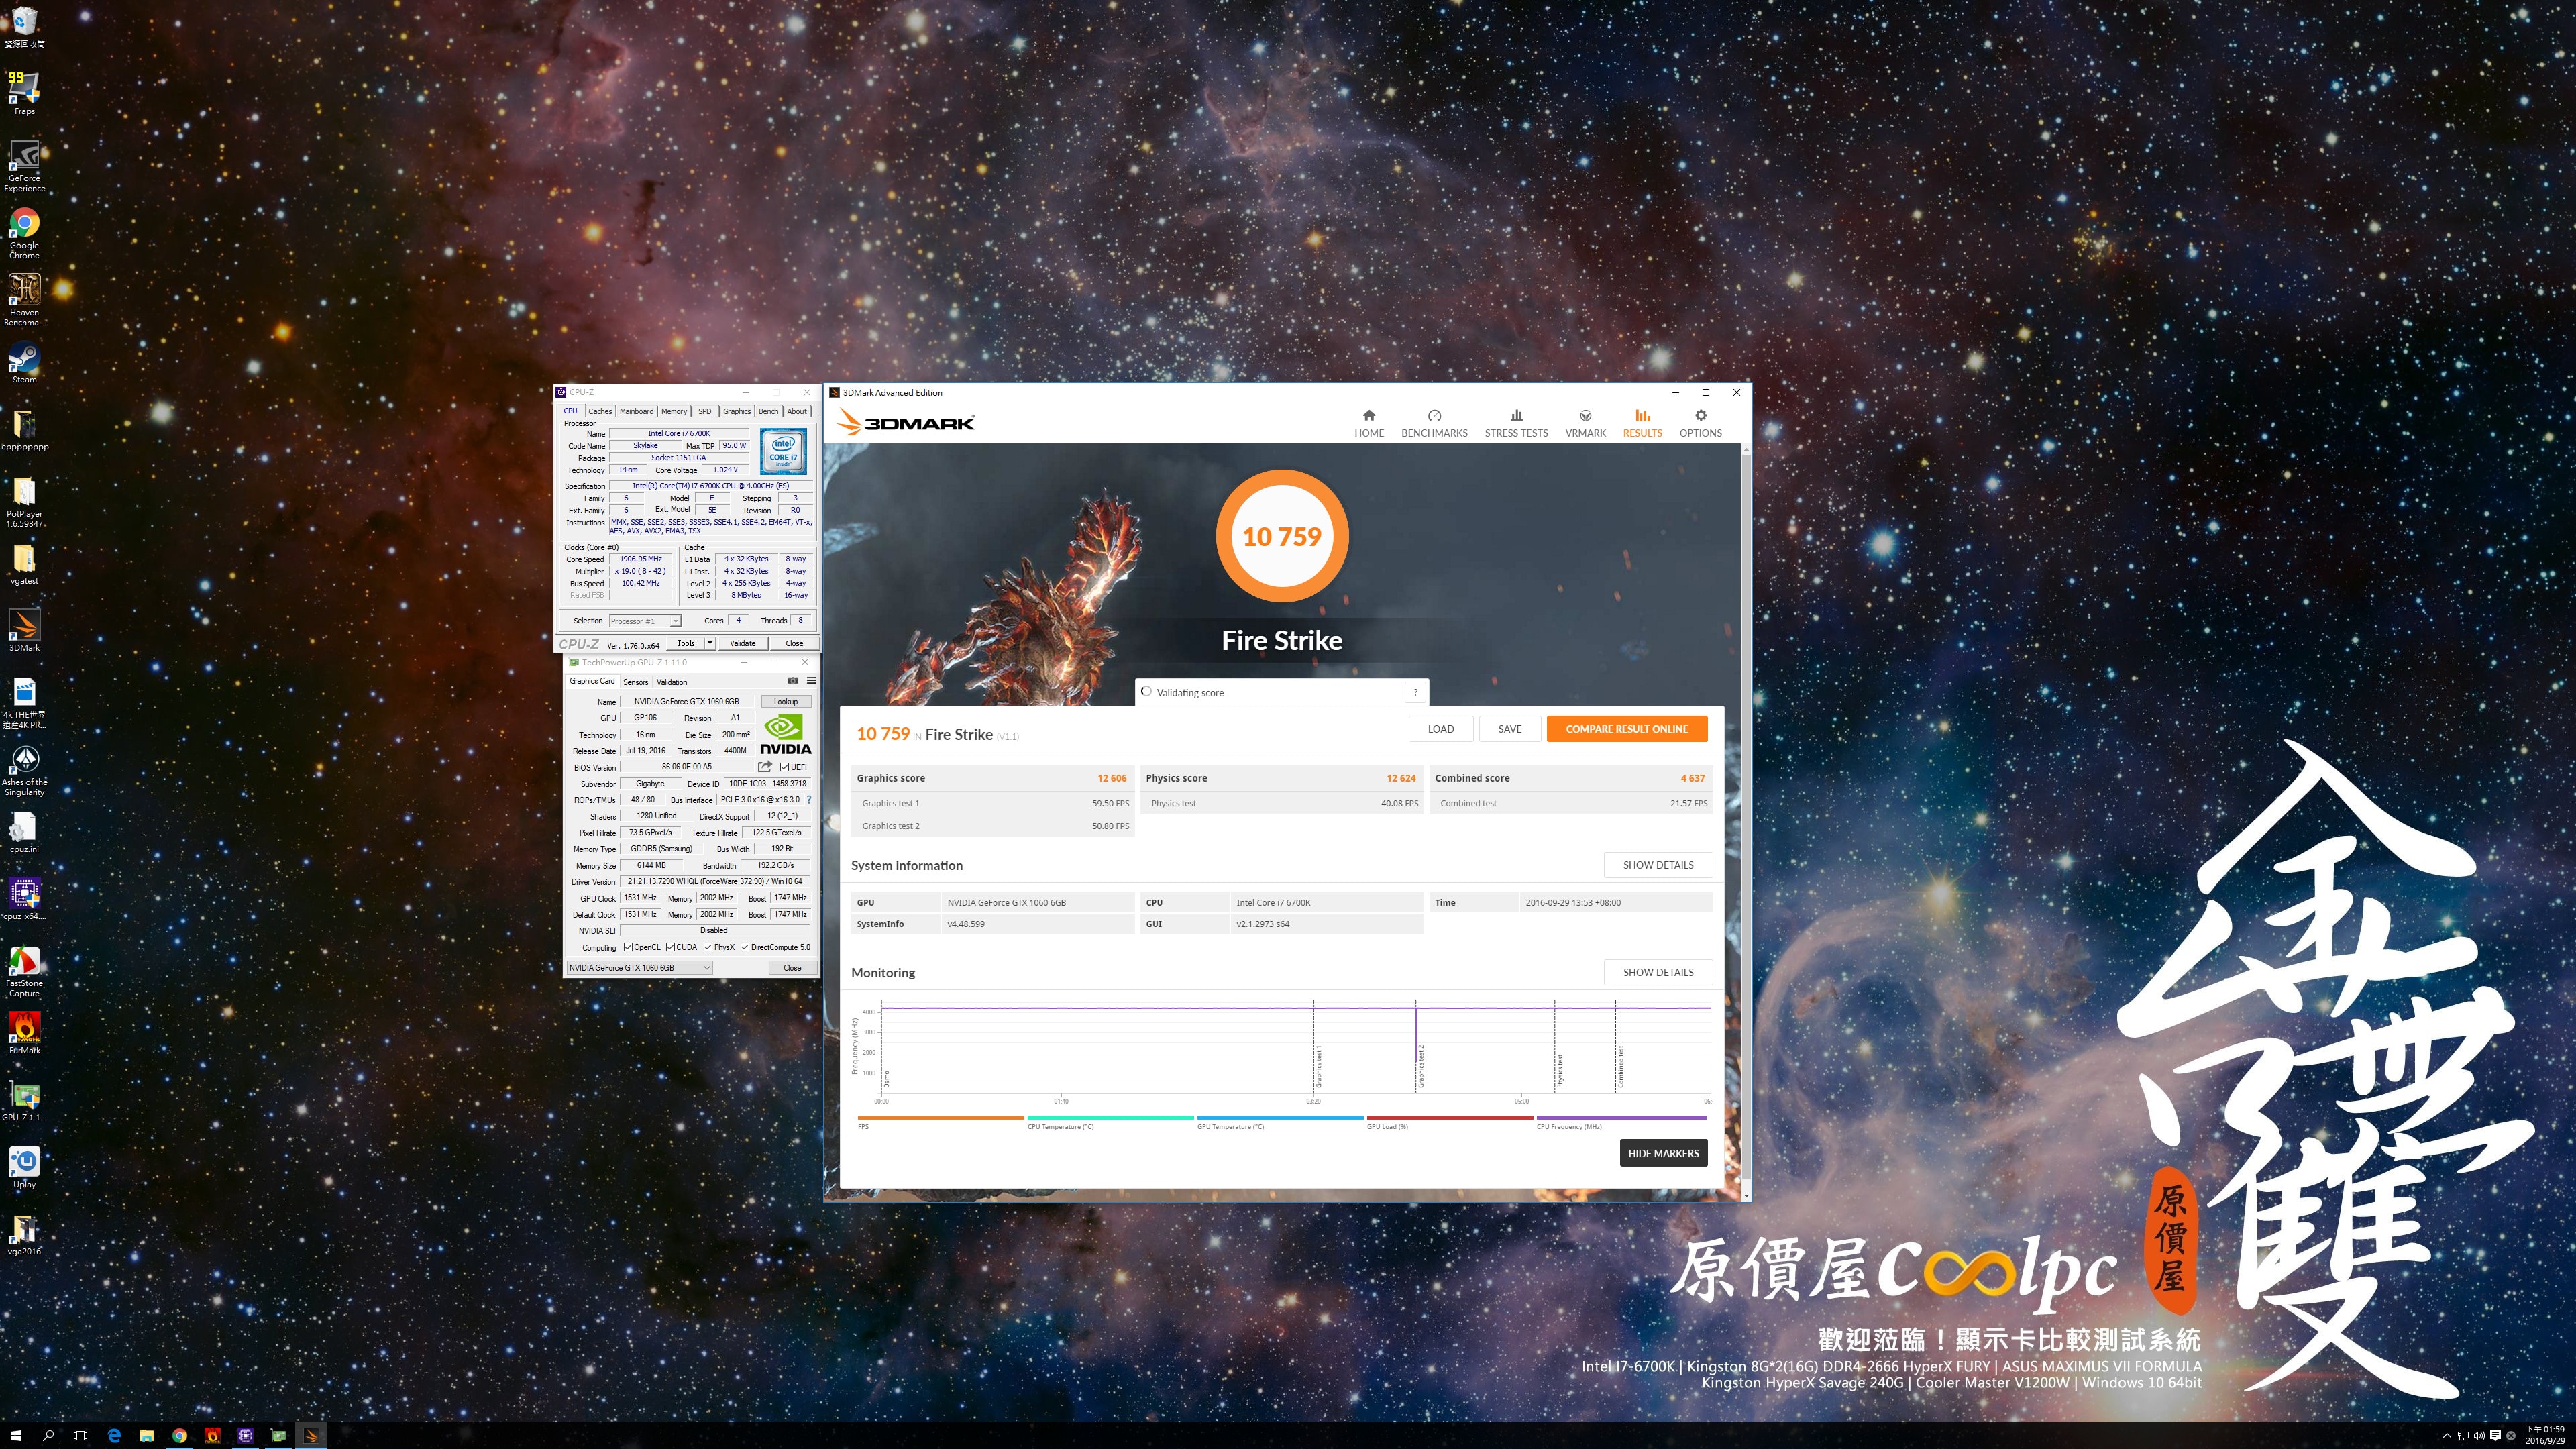Open 3DMark desktop shortcut

pos(24,630)
